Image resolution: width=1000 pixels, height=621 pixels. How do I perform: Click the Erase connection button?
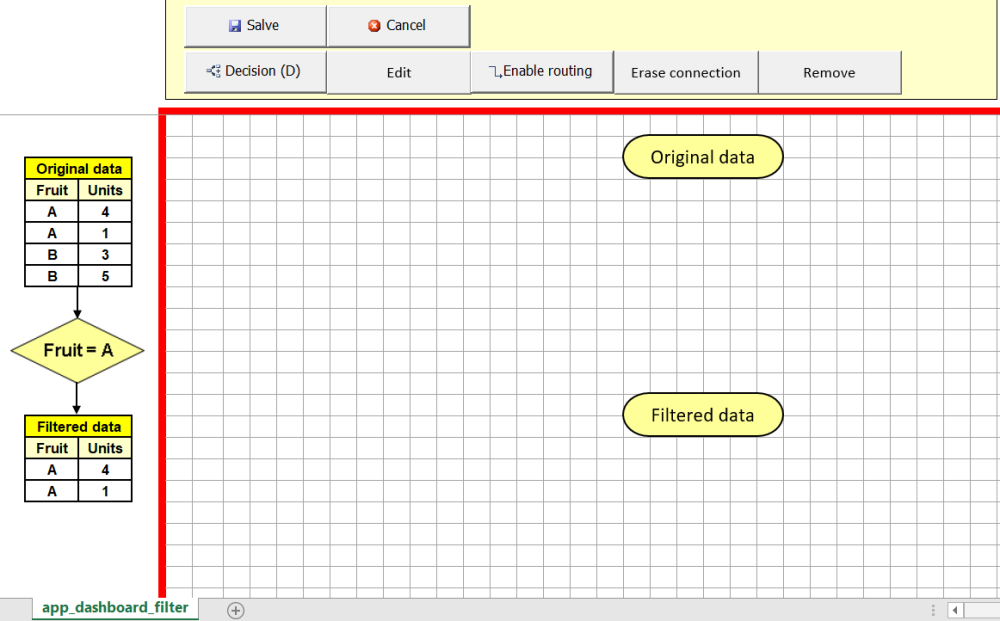point(686,72)
